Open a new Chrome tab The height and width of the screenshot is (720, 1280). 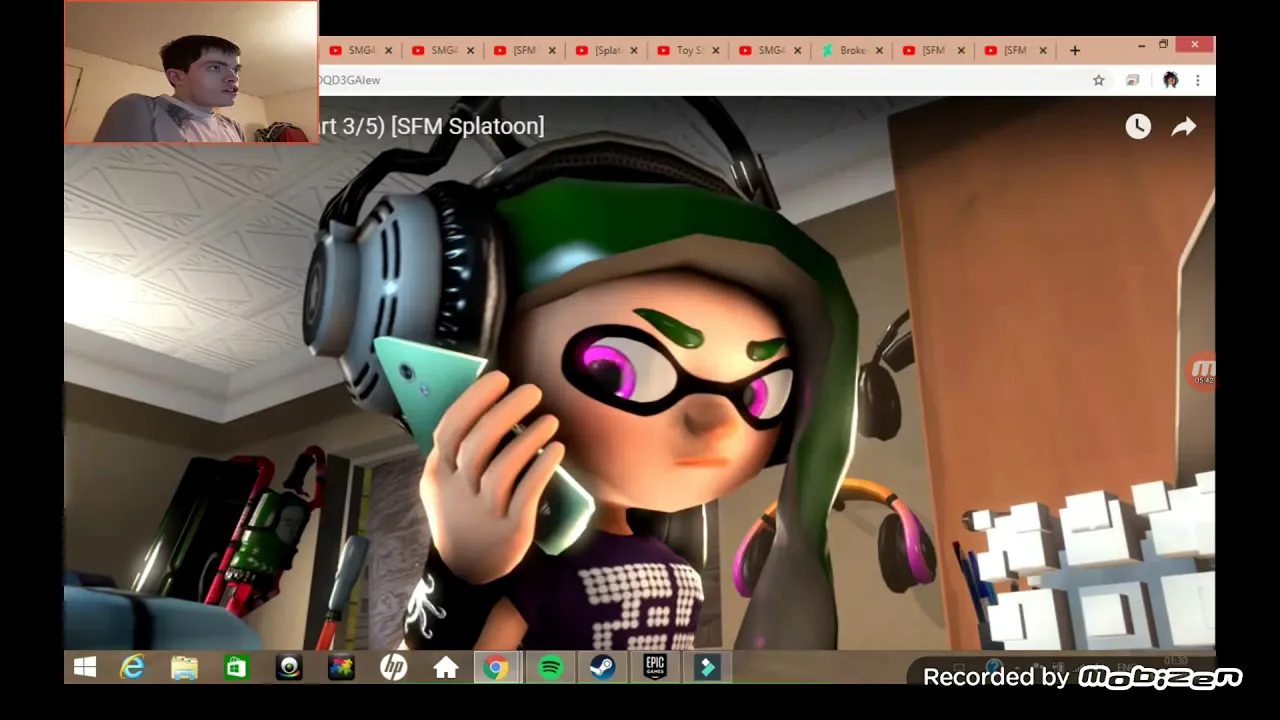[x=1075, y=50]
